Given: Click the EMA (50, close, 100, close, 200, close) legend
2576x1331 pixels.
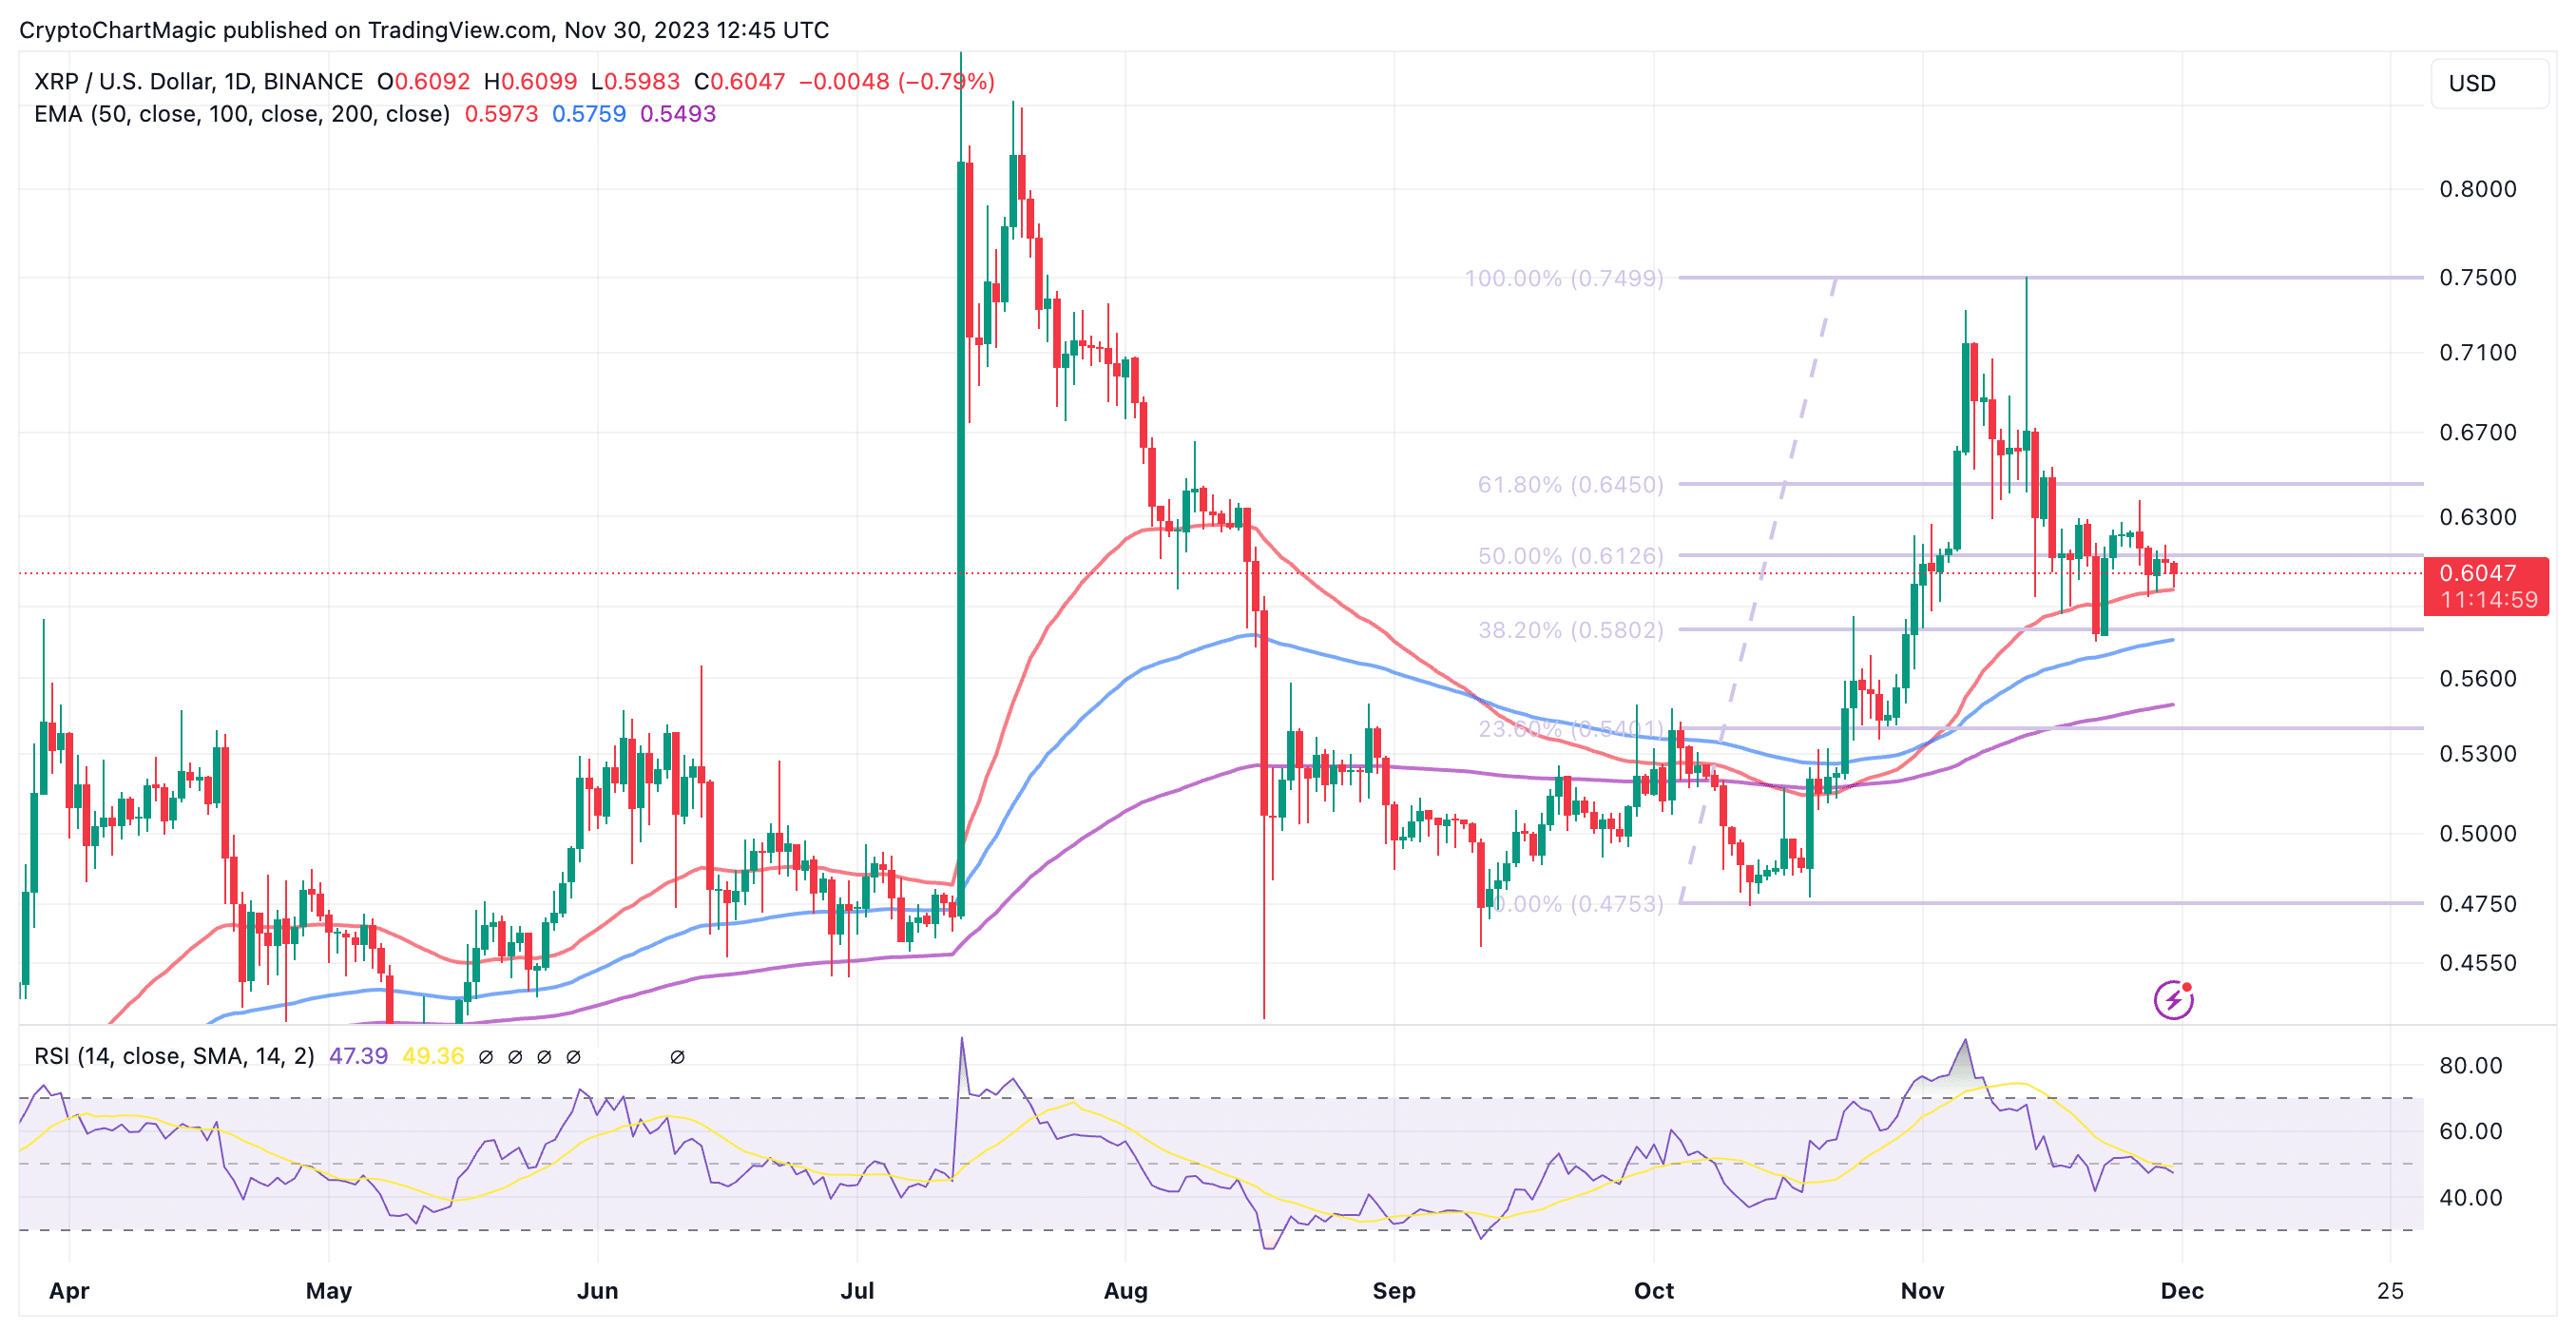Looking at the screenshot, I should coord(242,114).
